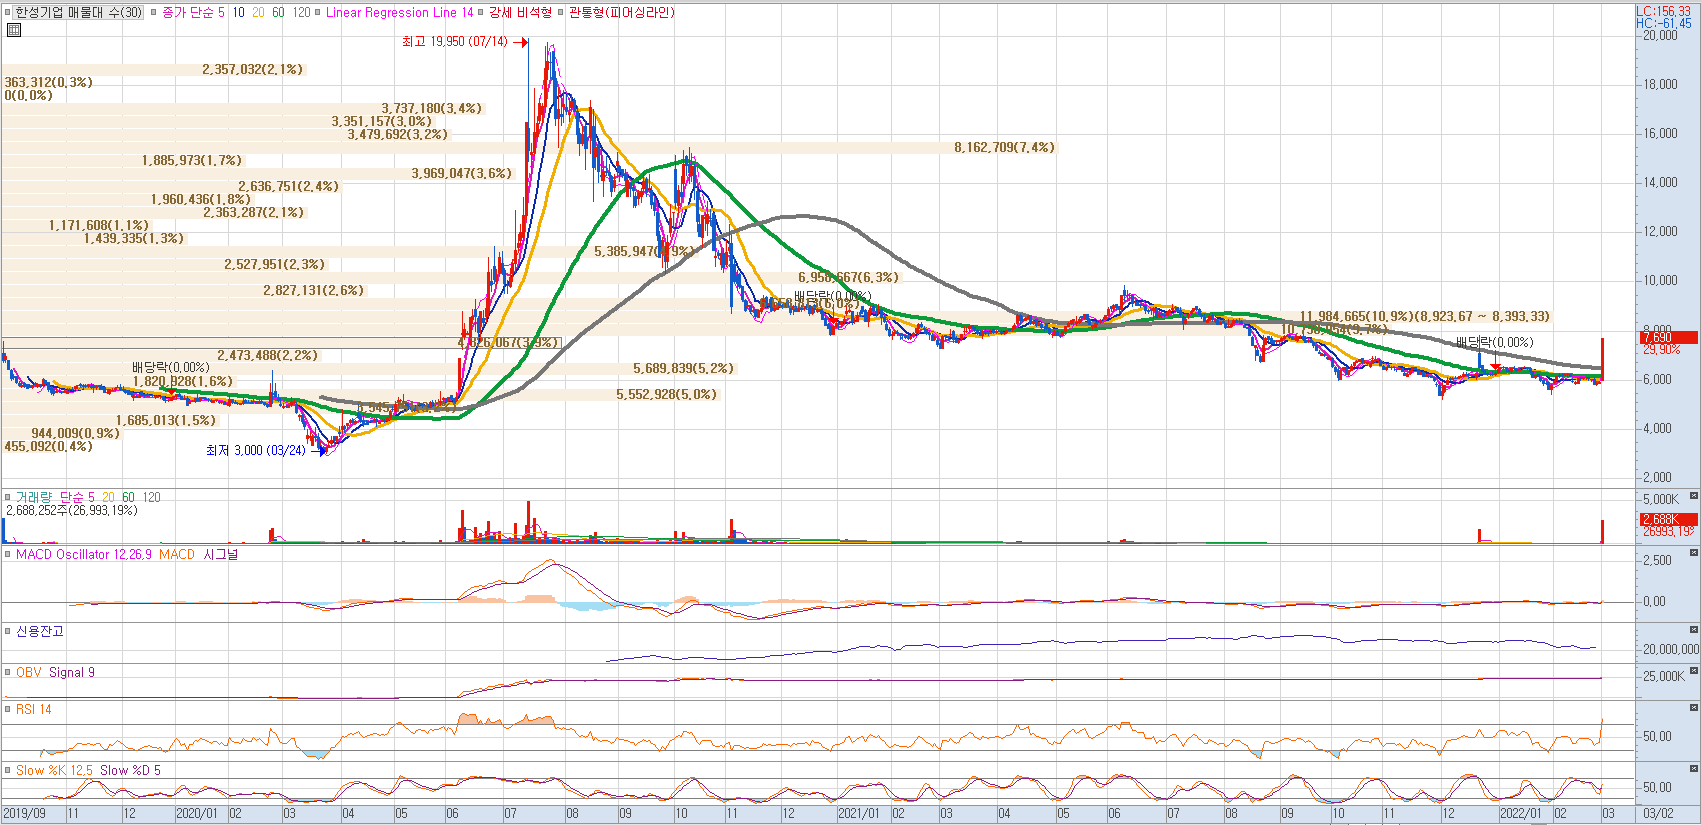Close the volume (거래량) sub-panel

click(x=1694, y=495)
